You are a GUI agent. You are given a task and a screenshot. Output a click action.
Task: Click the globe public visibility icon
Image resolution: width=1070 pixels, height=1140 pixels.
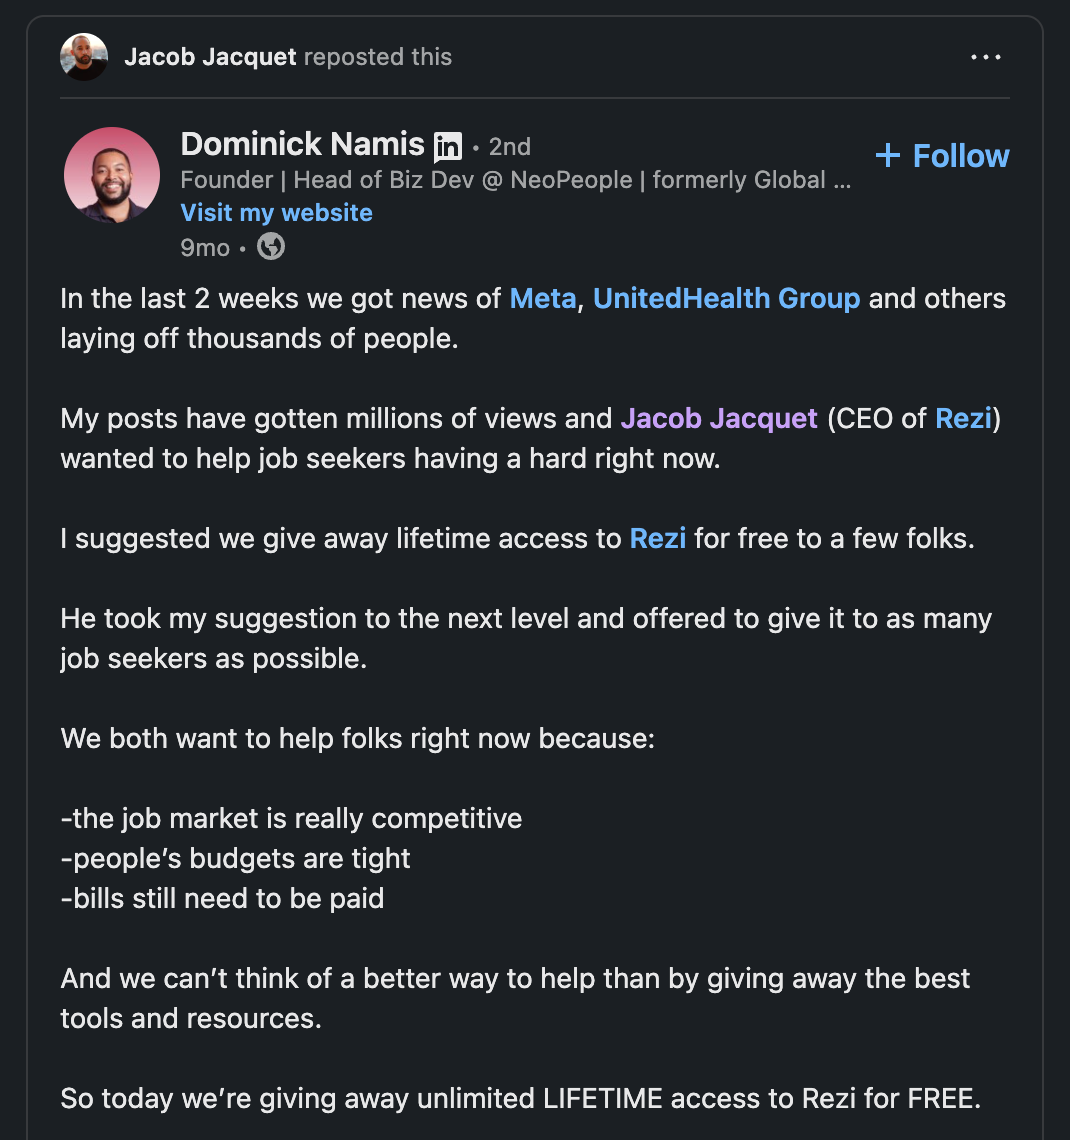[271, 246]
